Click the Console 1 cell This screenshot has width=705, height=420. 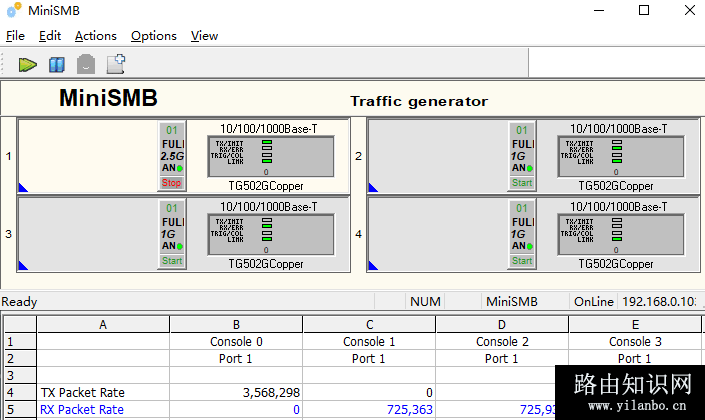tap(369, 342)
